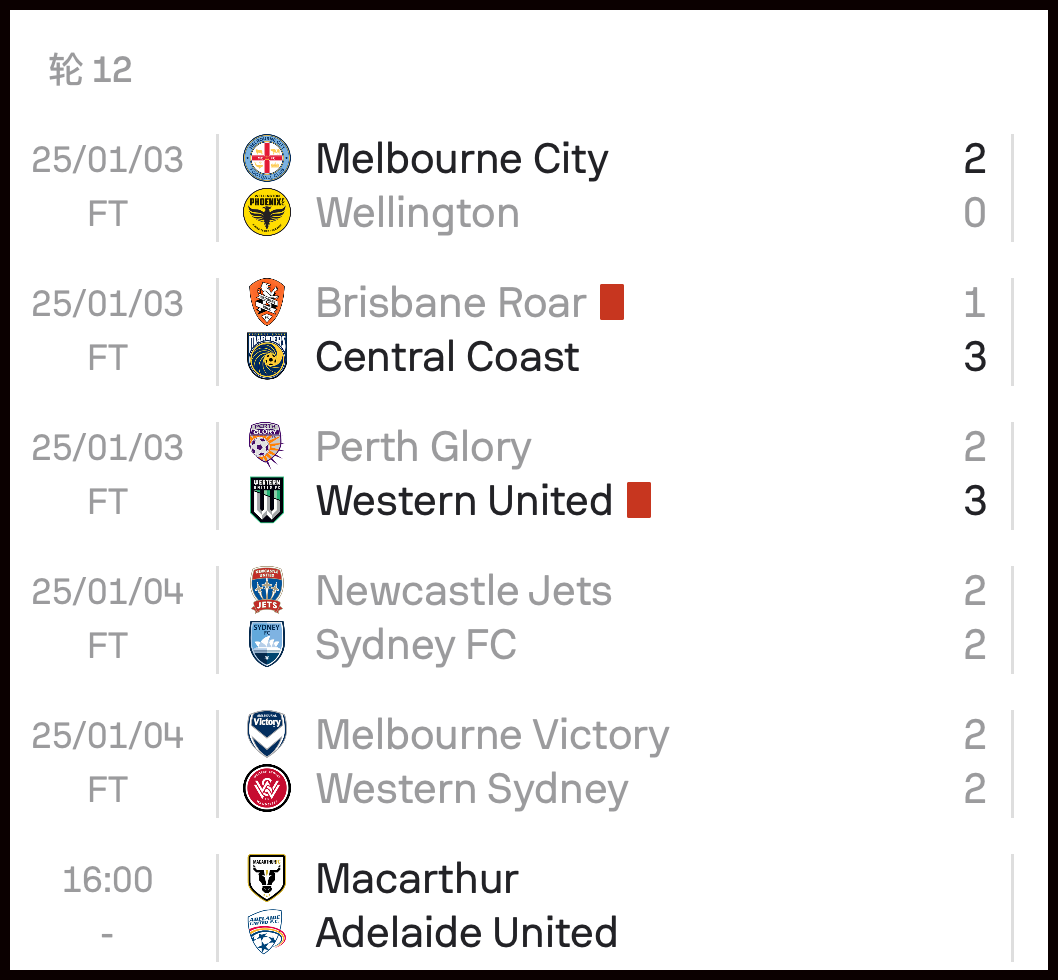Open the Melbourne City team name link
The image size is (1058, 980).
point(462,159)
